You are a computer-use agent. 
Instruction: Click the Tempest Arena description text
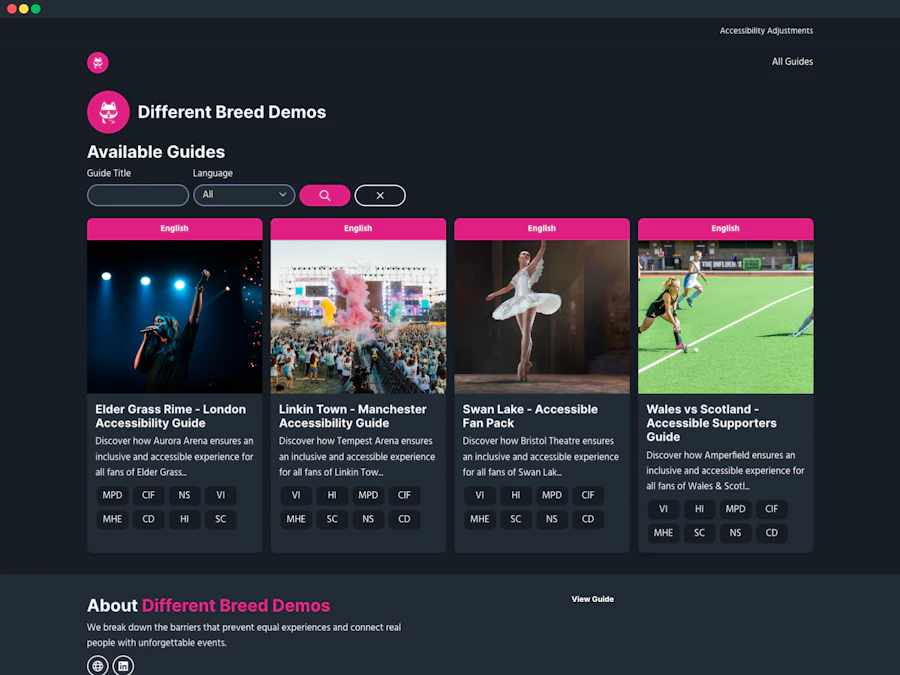click(357, 457)
